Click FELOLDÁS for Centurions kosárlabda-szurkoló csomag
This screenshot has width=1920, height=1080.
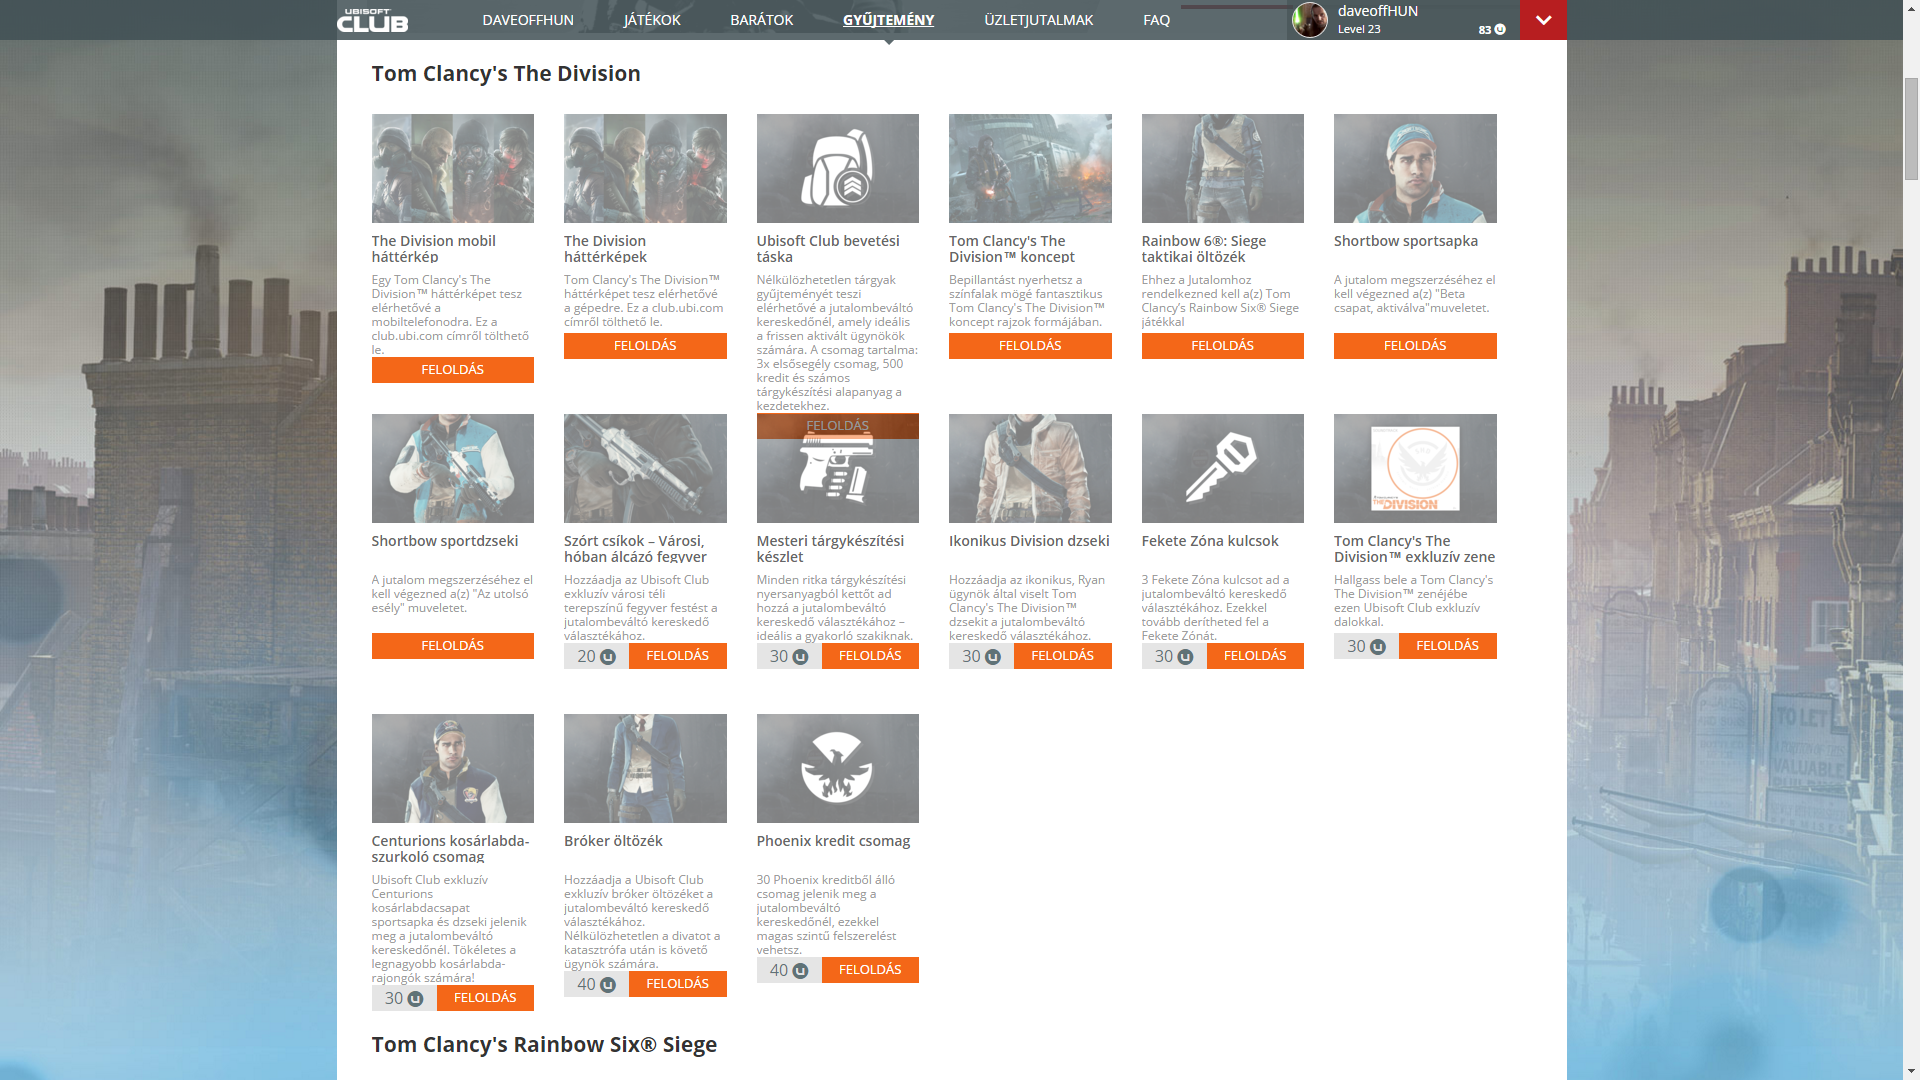click(x=485, y=998)
